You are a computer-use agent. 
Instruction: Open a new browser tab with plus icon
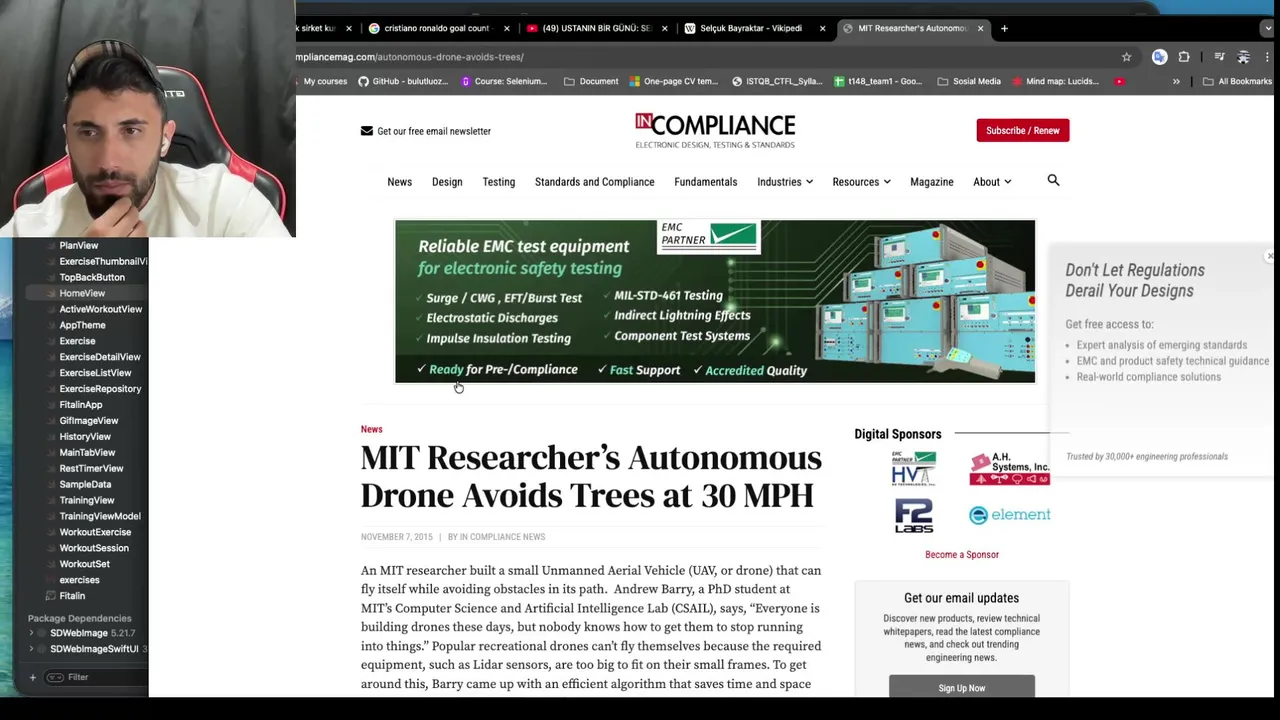coord(1004,28)
